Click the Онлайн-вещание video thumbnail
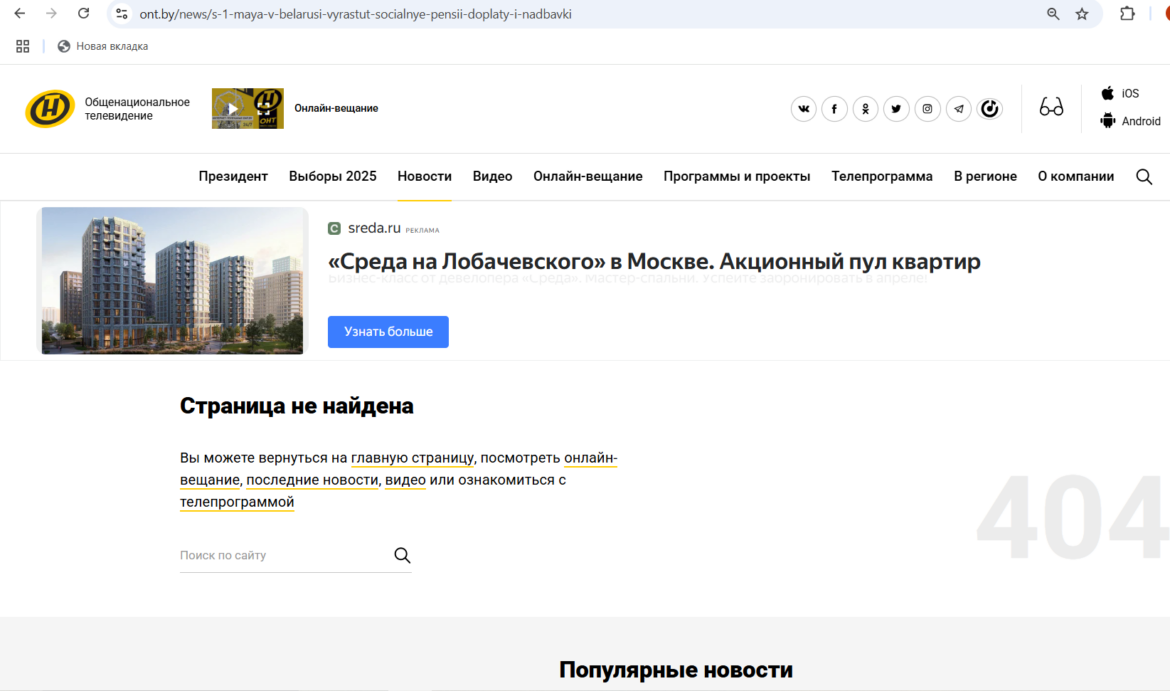This screenshot has height=691, width=1170. [247, 108]
